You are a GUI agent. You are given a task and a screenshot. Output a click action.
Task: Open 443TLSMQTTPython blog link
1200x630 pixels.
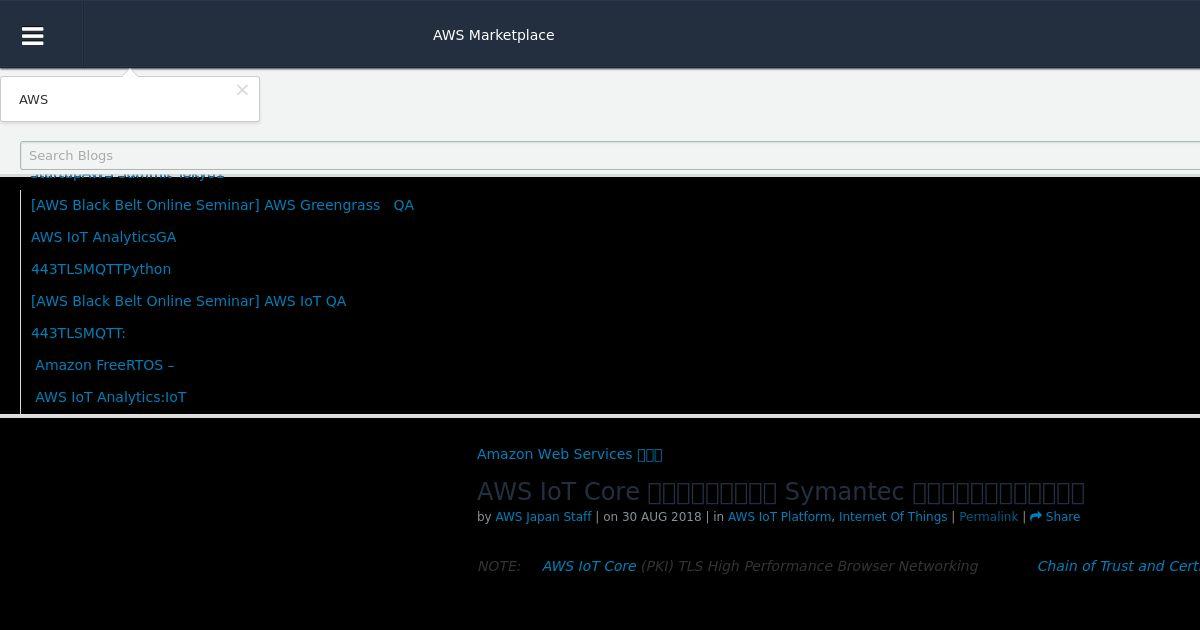click(101, 269)
